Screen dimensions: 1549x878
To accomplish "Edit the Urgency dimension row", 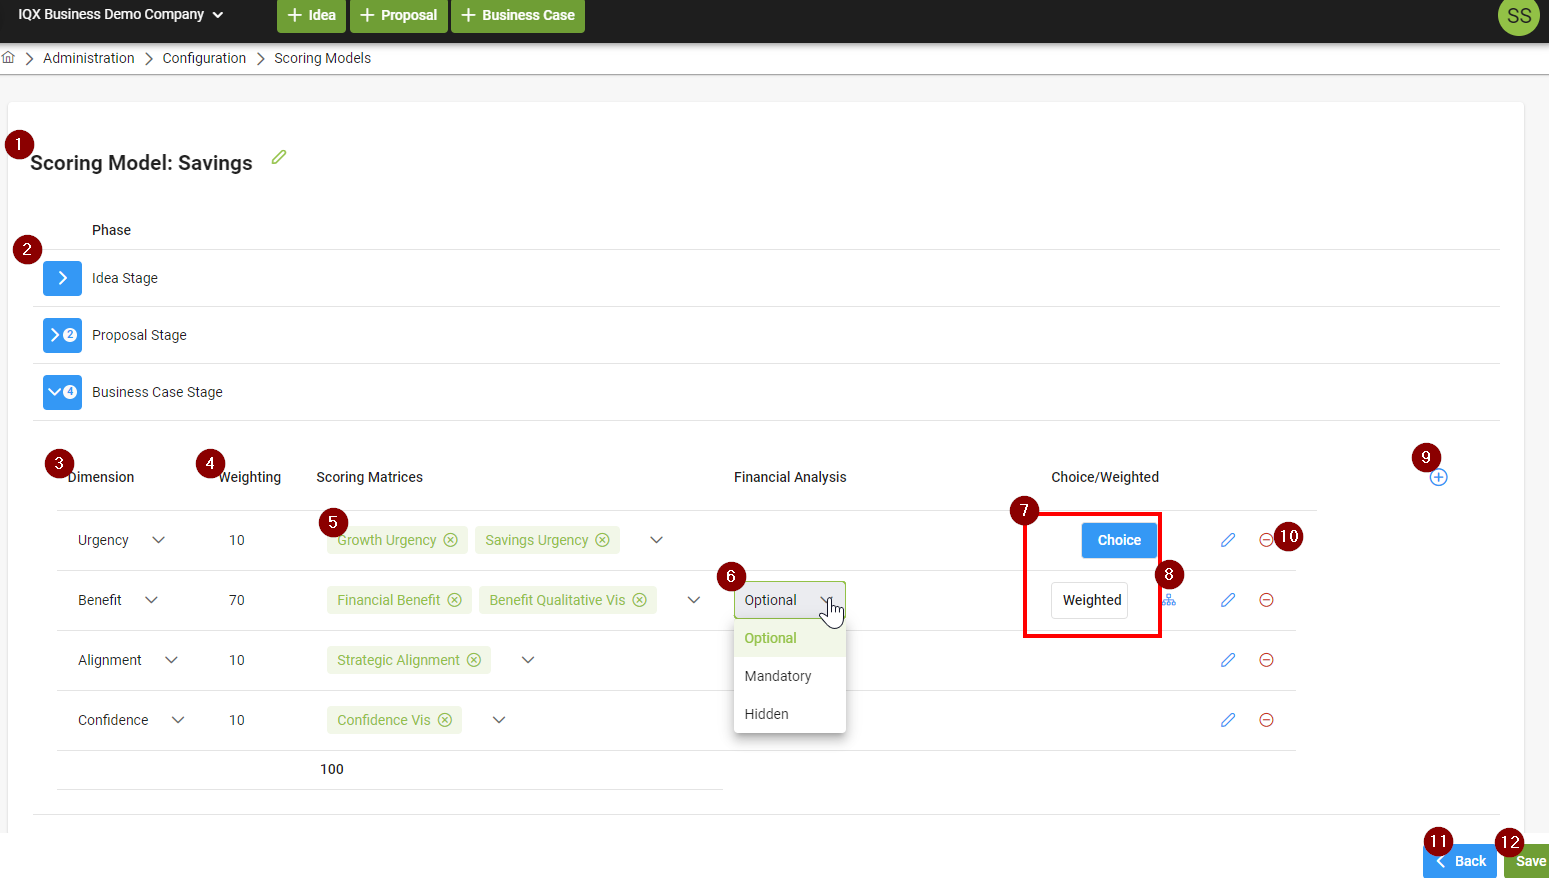I will 1228,540.
